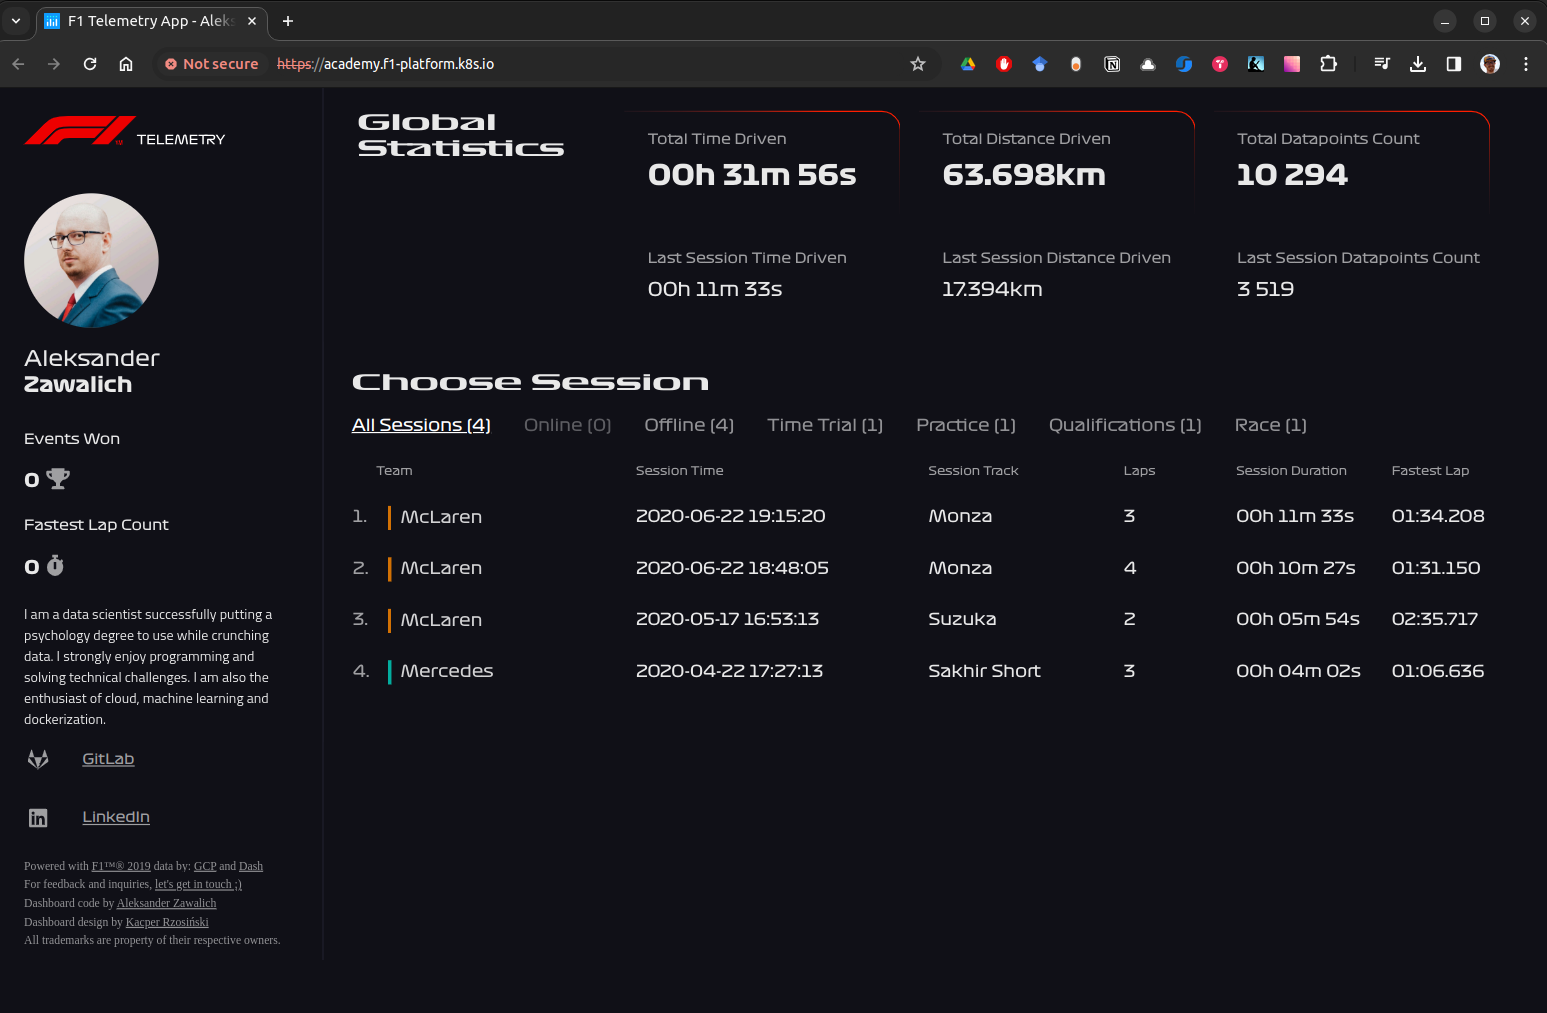
Task: Go to the browser home page
Action: click(126, 64)
